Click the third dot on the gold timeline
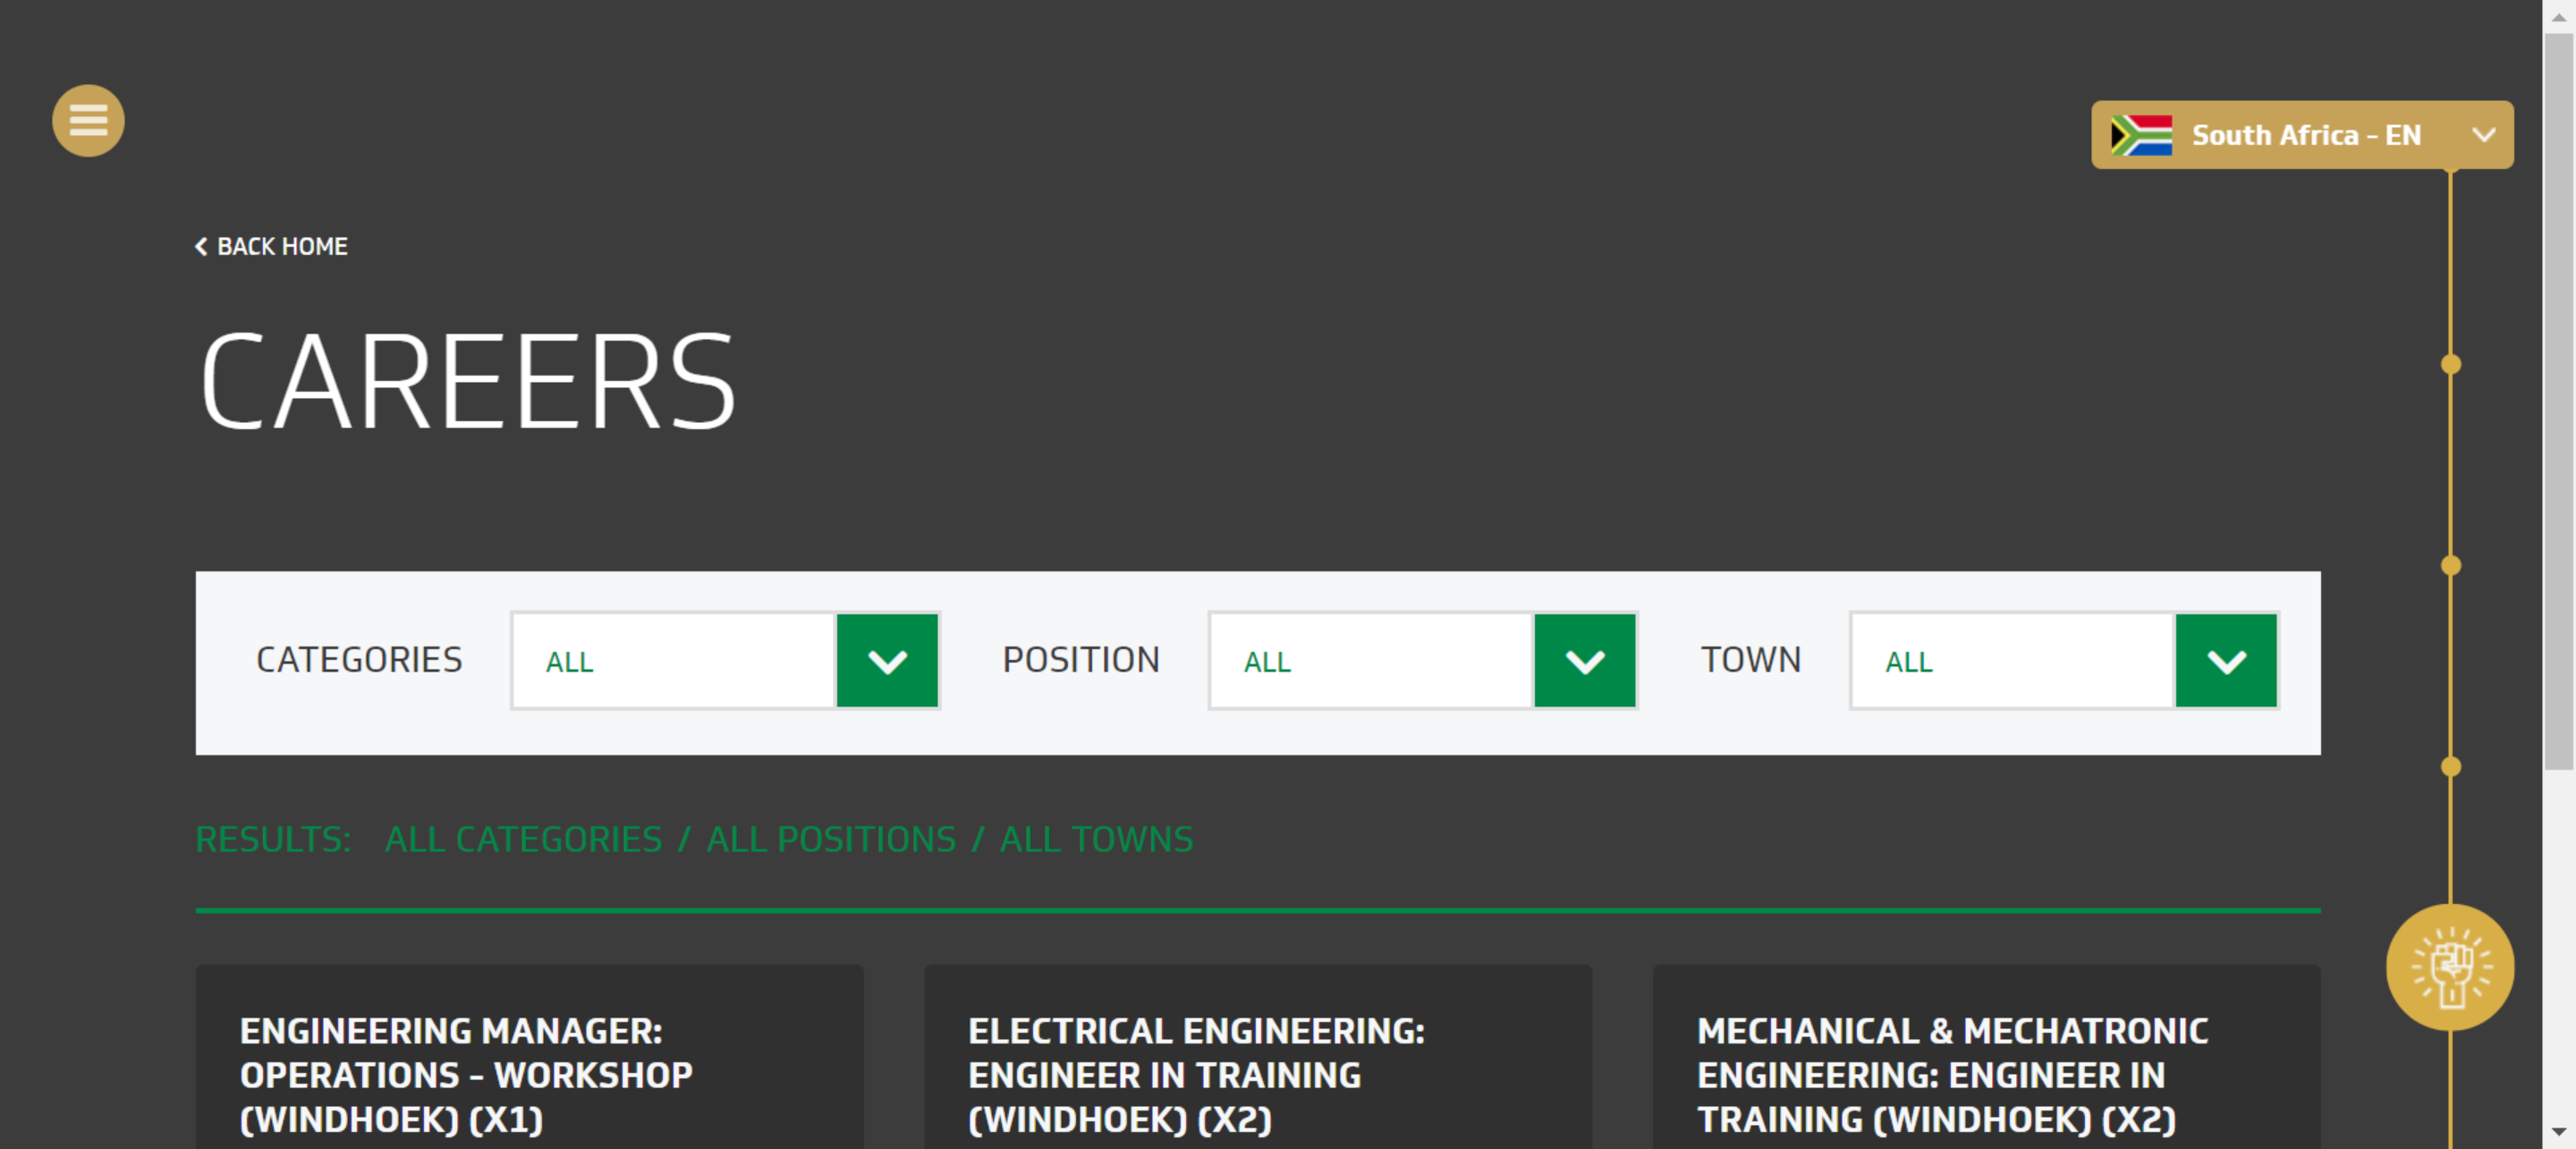 point(2450,766)
